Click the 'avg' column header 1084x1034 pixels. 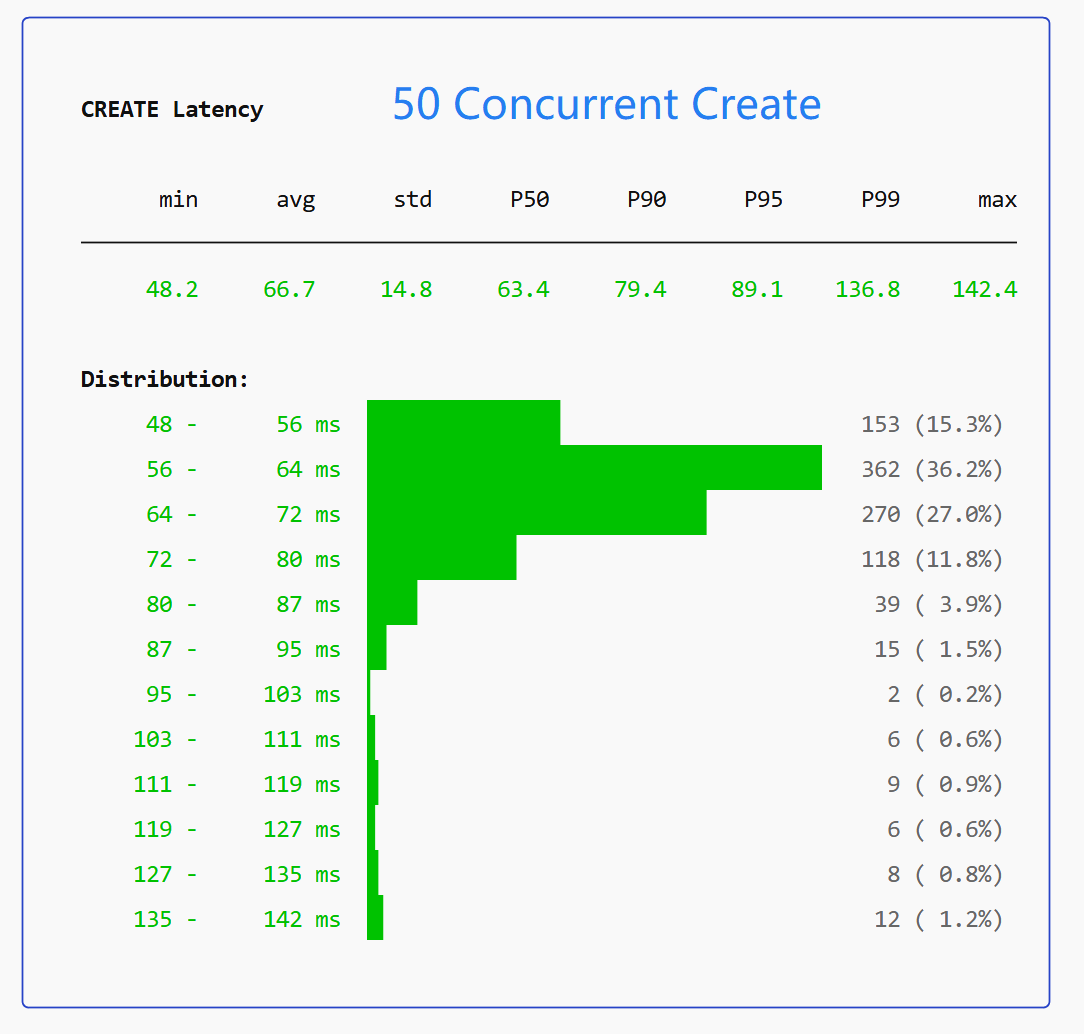coord(296,200)
